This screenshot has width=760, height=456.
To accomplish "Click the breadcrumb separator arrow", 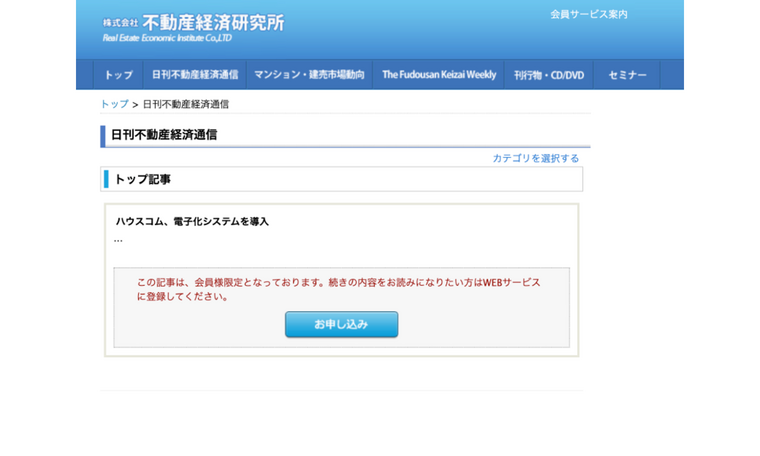I will (x=135, y=104).
